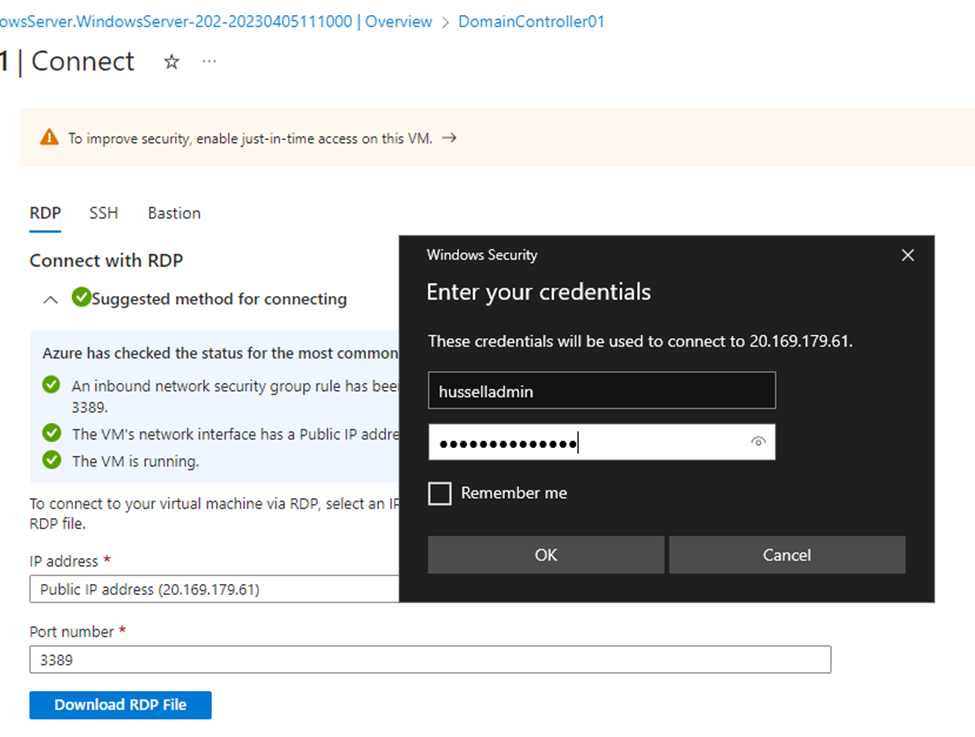Image resolution: width=975 pixels, height=737 pixels.
Task: Click the Windows Security title text
Action: pyautogui.click(x=482, y=255)
